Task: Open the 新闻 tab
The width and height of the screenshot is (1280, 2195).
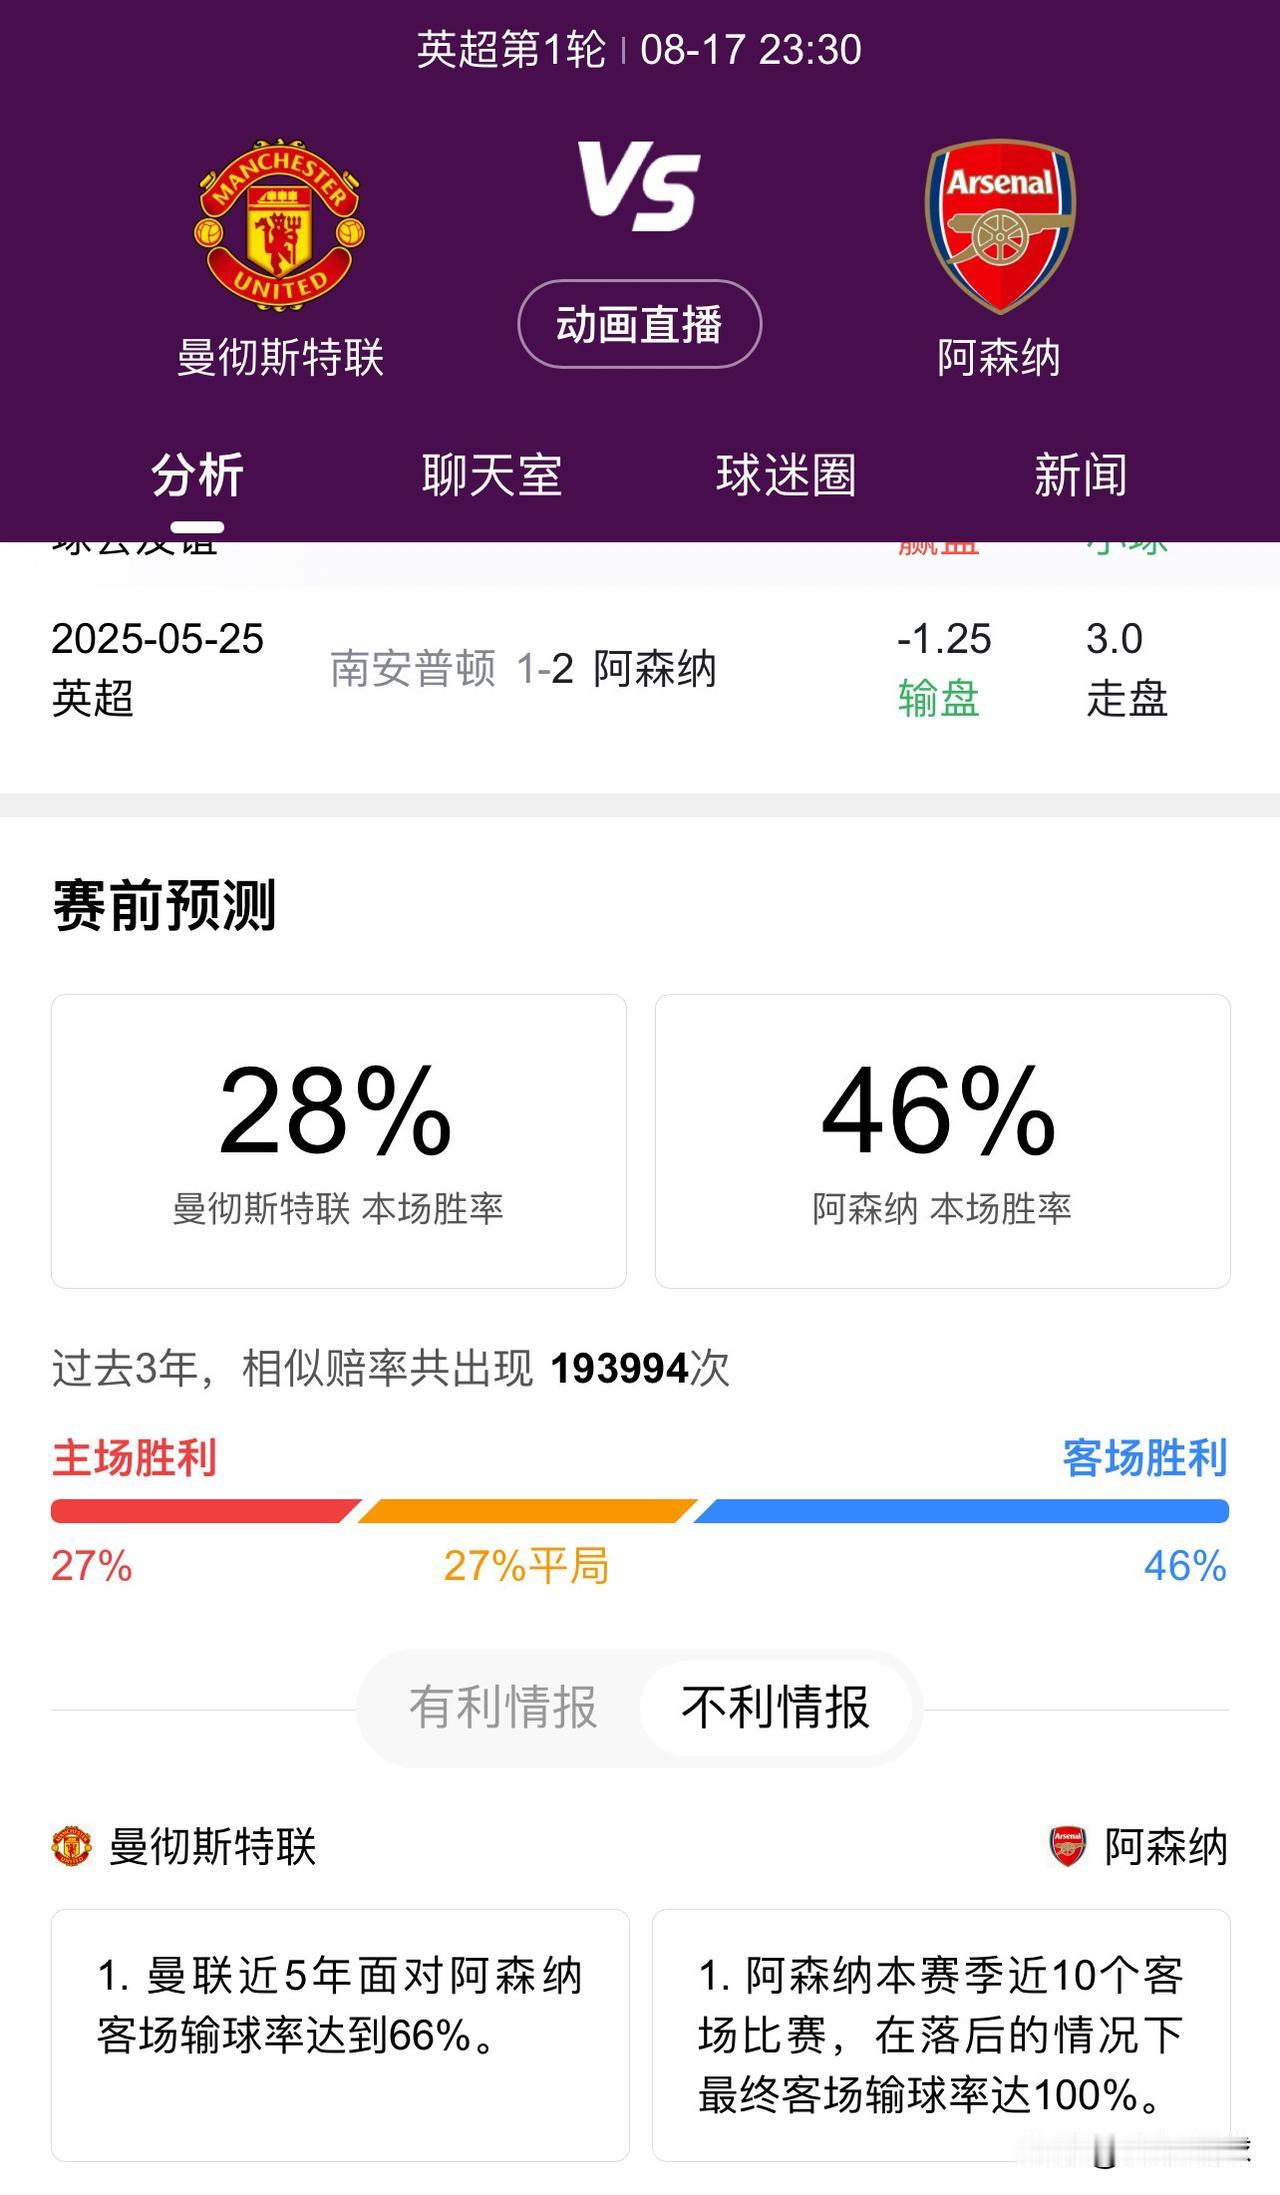Action: coord(1080,475)
